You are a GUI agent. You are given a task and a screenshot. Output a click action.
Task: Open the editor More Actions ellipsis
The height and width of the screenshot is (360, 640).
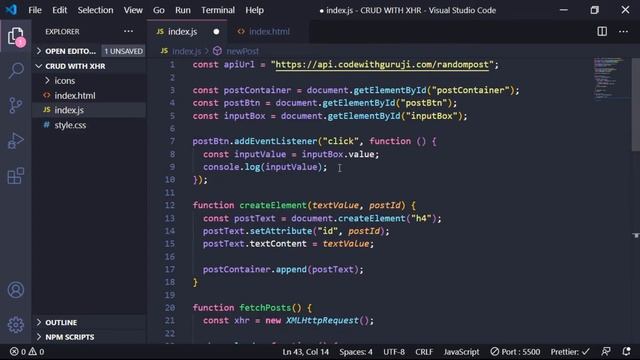(x=623, y=31)
